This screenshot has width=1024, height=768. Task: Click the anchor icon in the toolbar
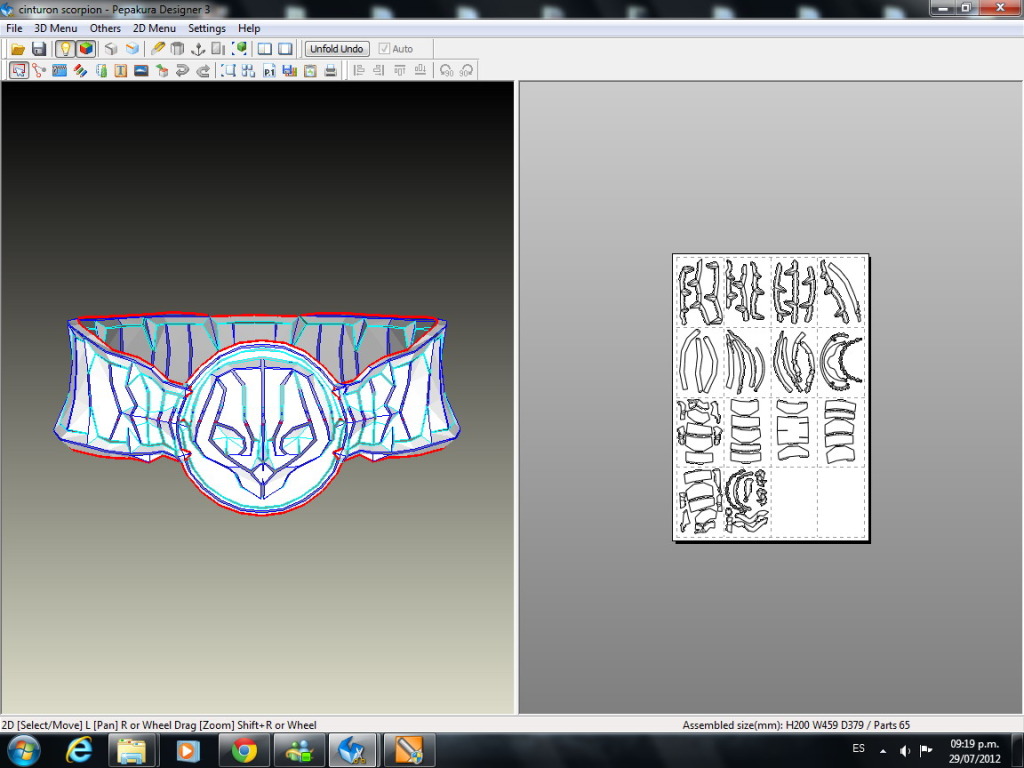click(198, 49)
